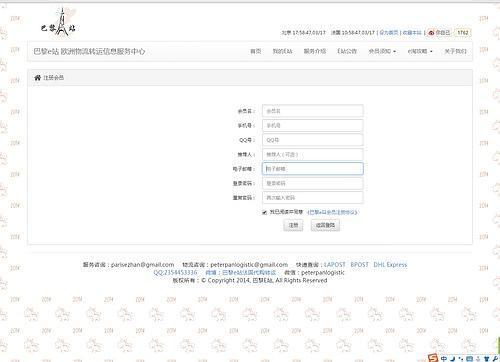Click the person icon in Sogou input bar

coord(478,359)
